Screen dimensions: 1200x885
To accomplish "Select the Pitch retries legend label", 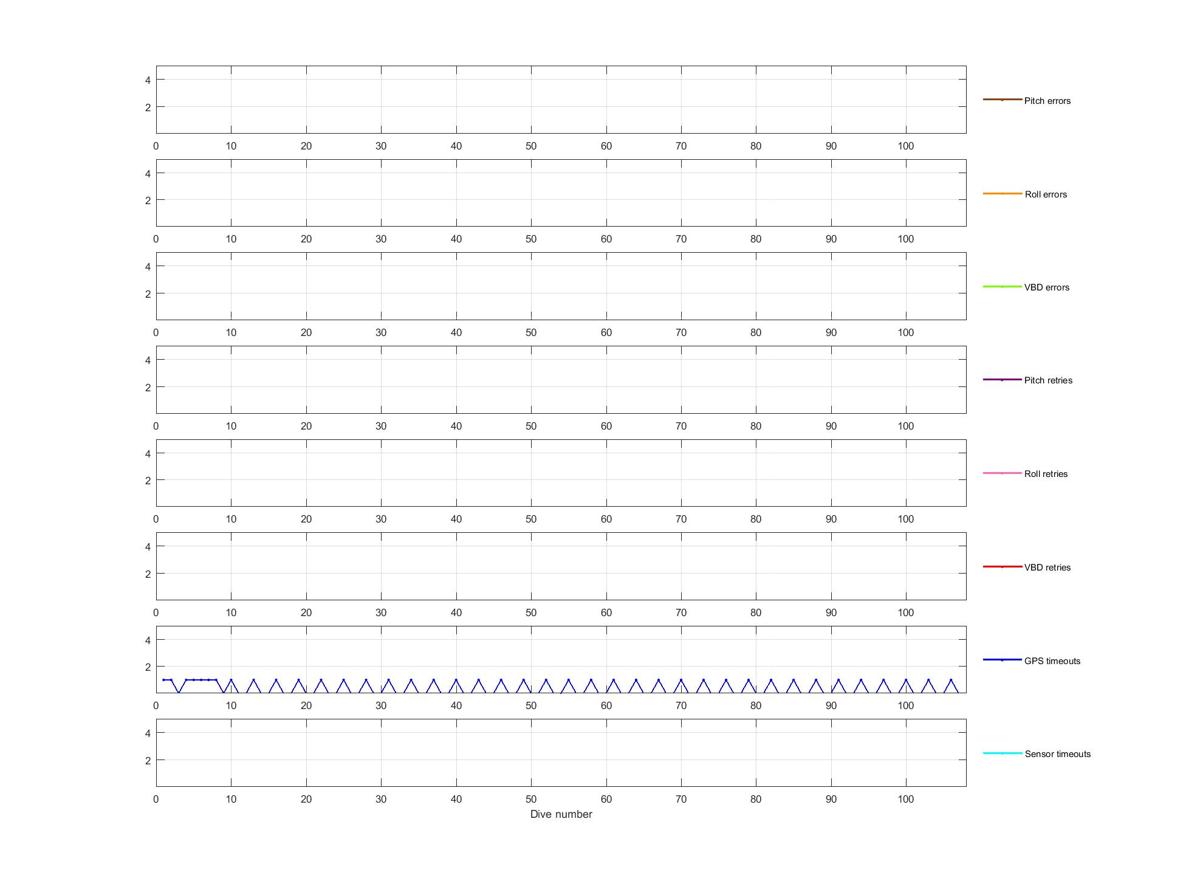I will pyautogui.click(x=1048, y=380).
